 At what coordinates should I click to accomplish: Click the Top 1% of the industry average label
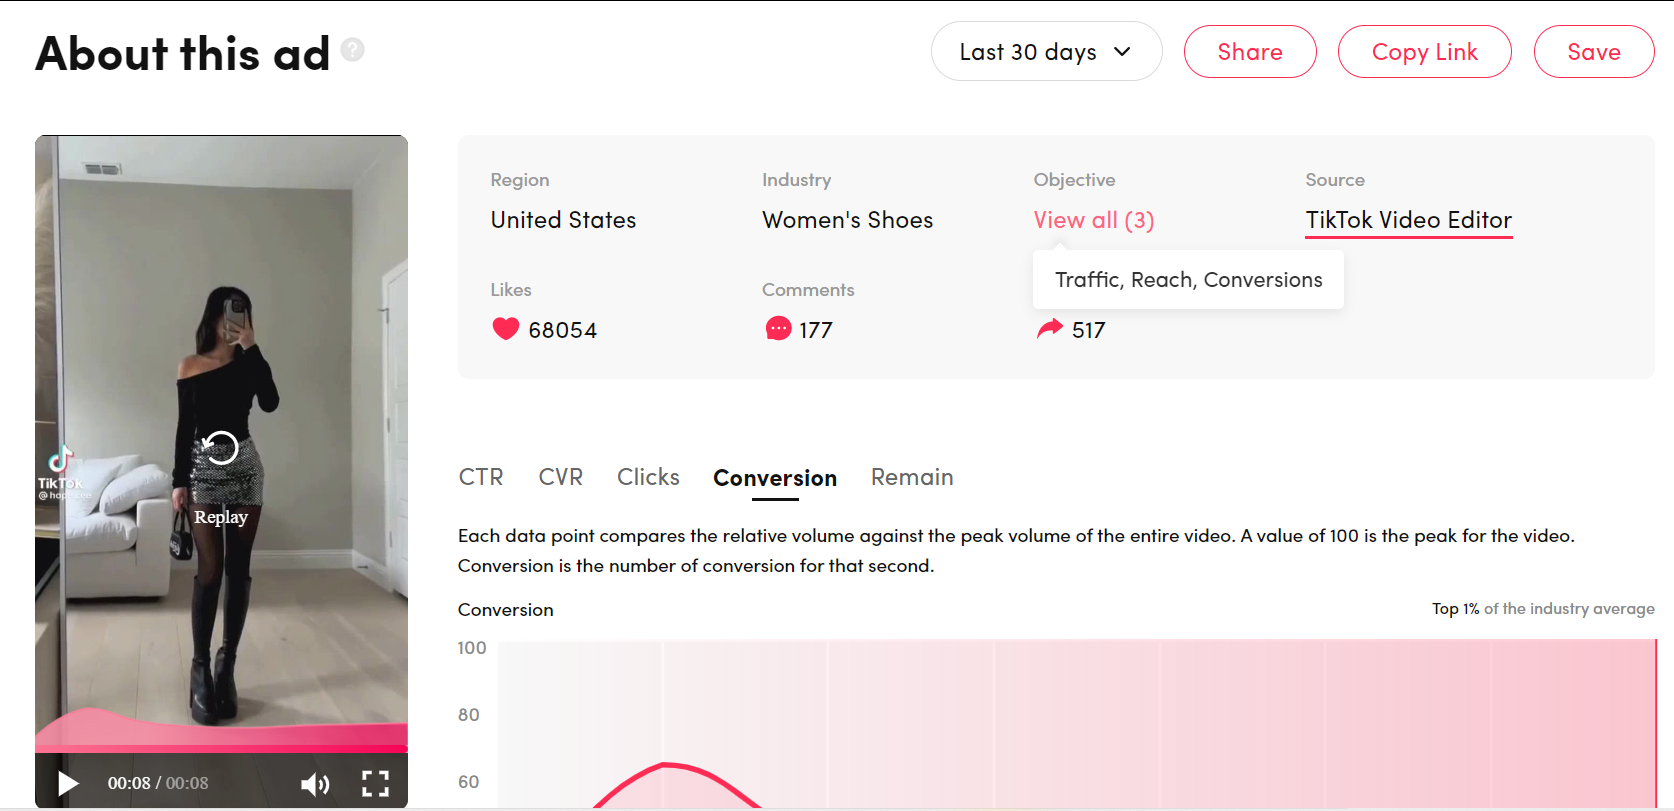pyautogui.click(x=1543, y=609)
